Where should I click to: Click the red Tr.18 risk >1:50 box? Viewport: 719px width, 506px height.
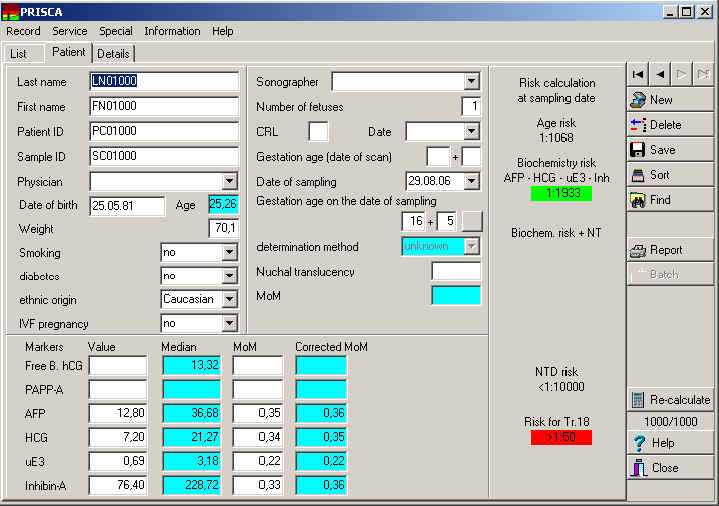coord(561,437)
